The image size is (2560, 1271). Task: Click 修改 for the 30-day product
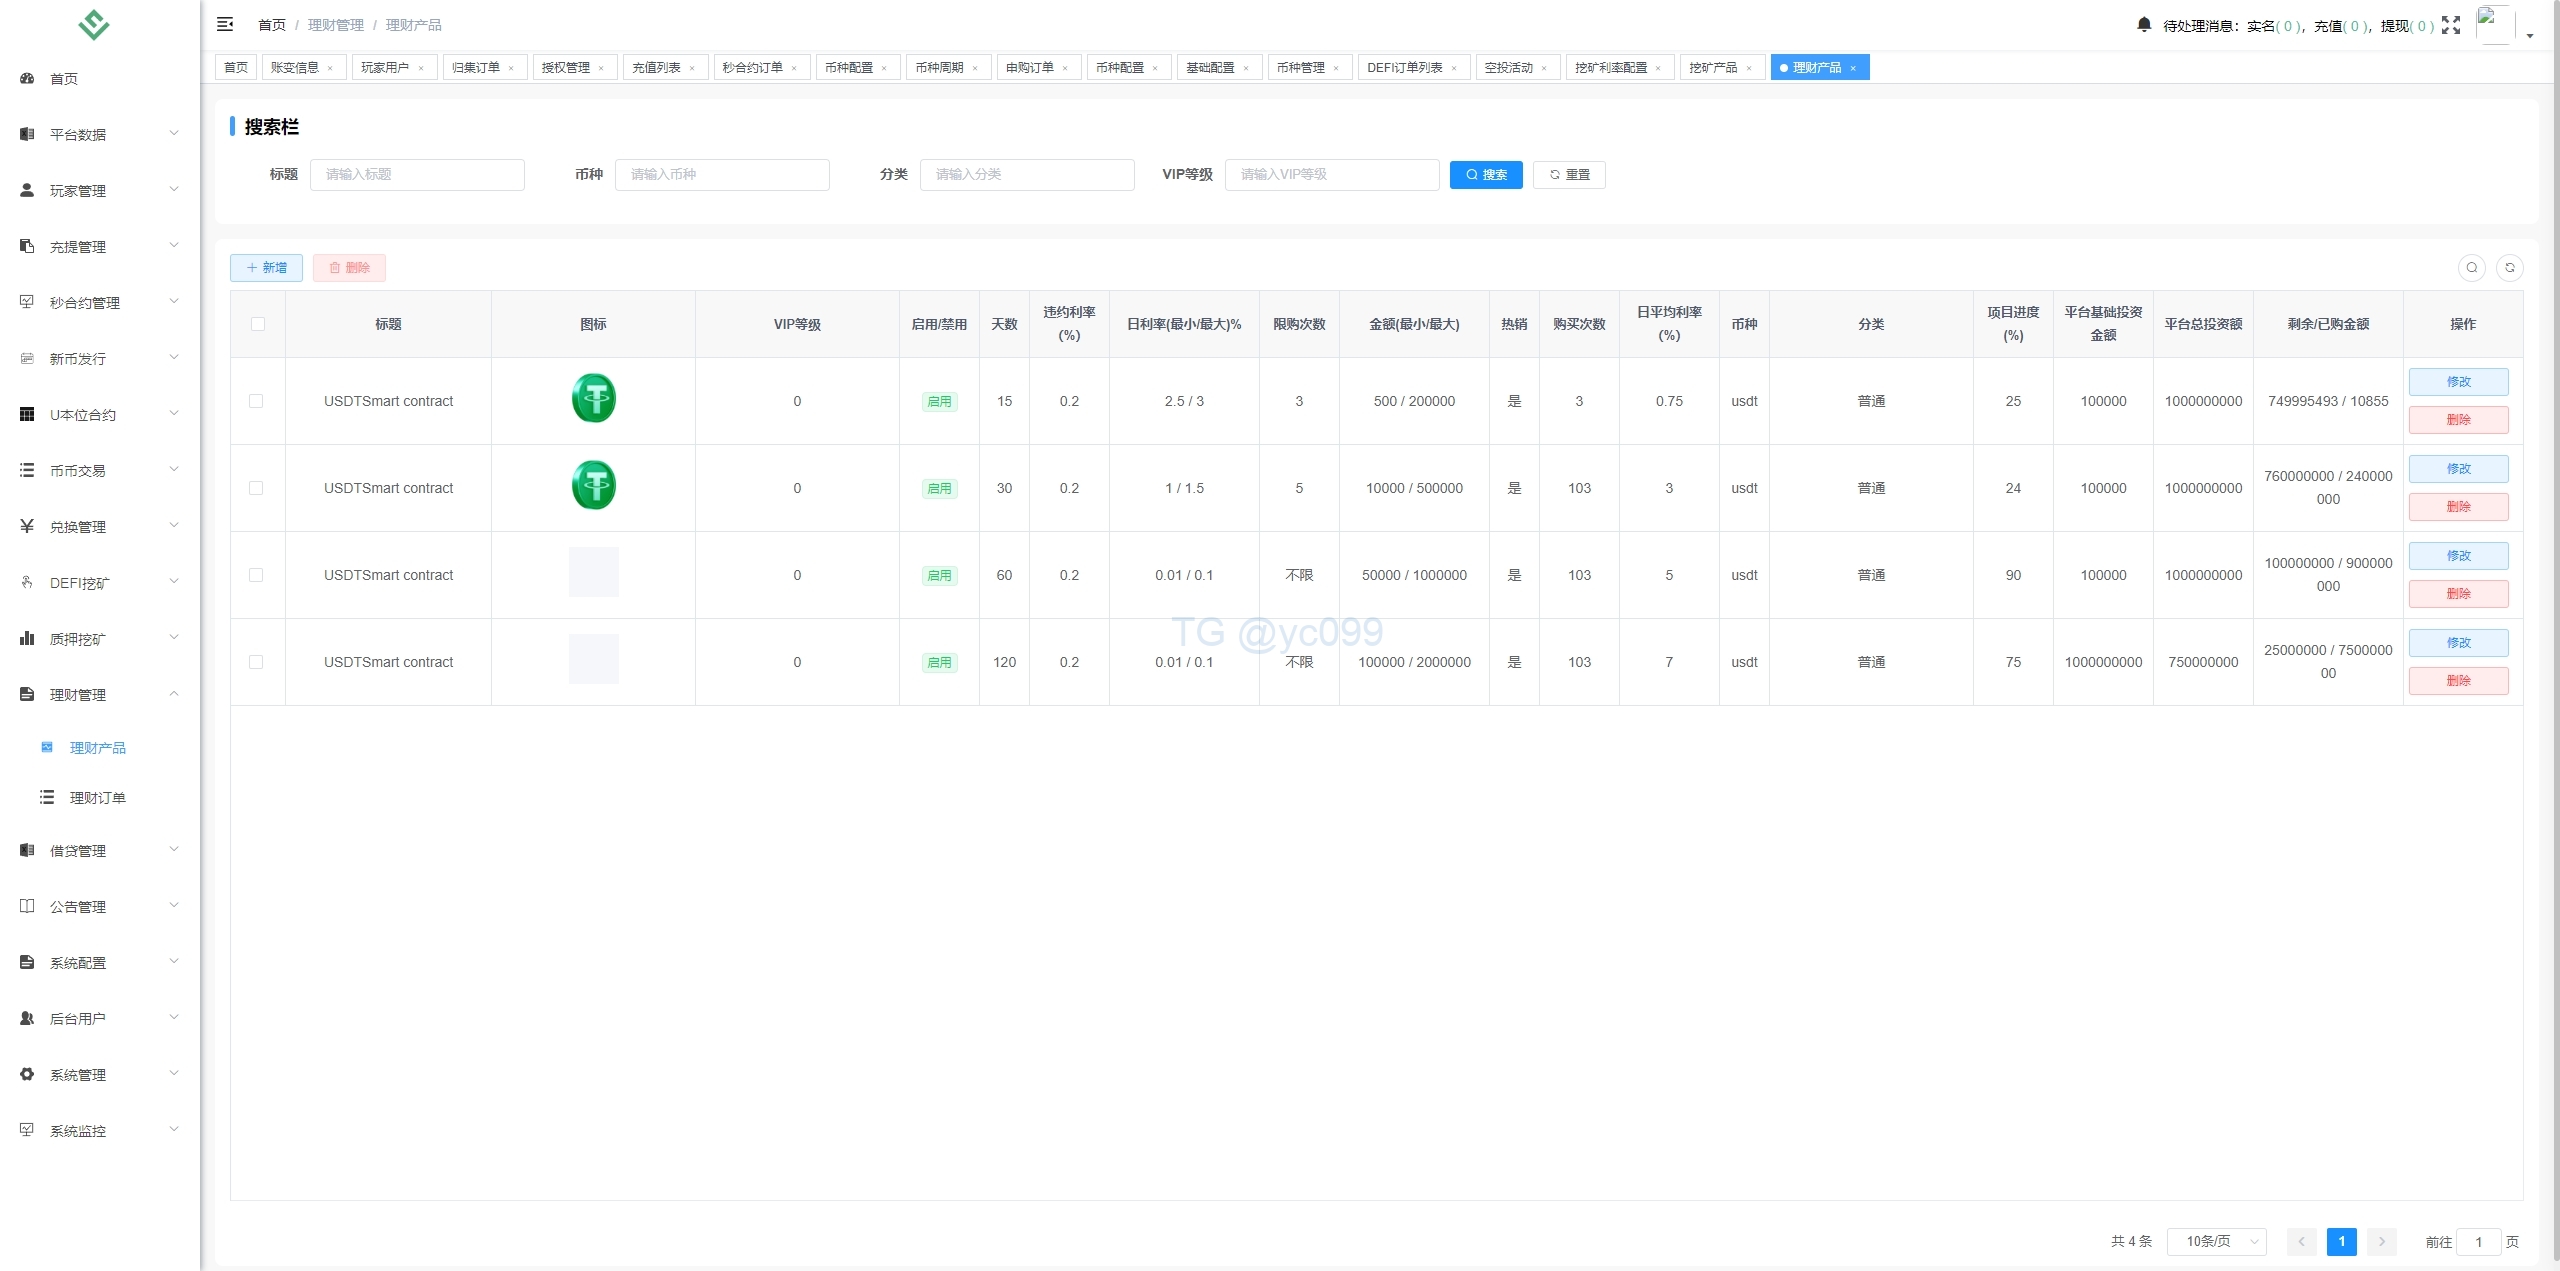(x=2458, y=469)
